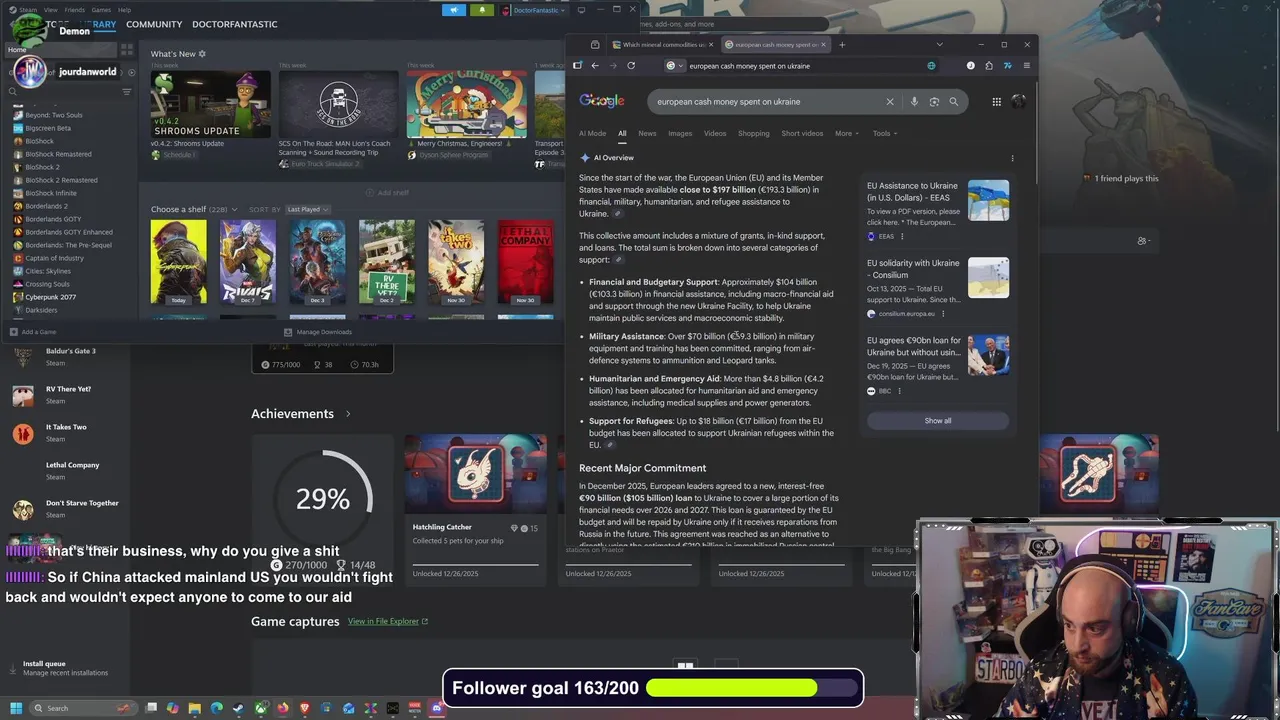The image size is (1280, 720).
Task: Click the browser address bar
Action: point(800,66)
